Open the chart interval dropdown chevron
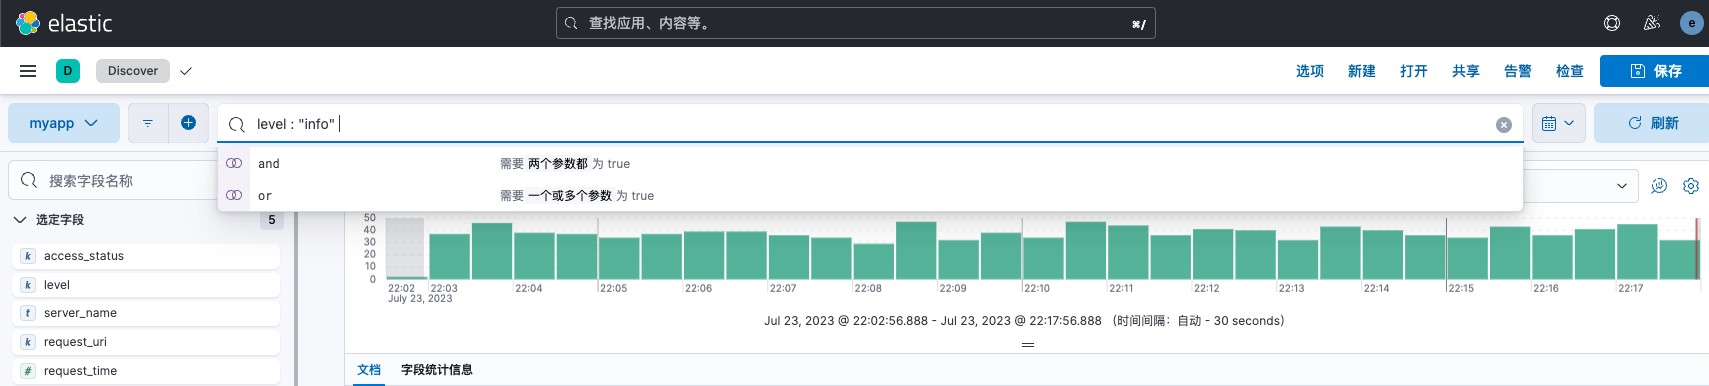The width and height of the screenshot is (1709, 386). [x=1621, y=186]
